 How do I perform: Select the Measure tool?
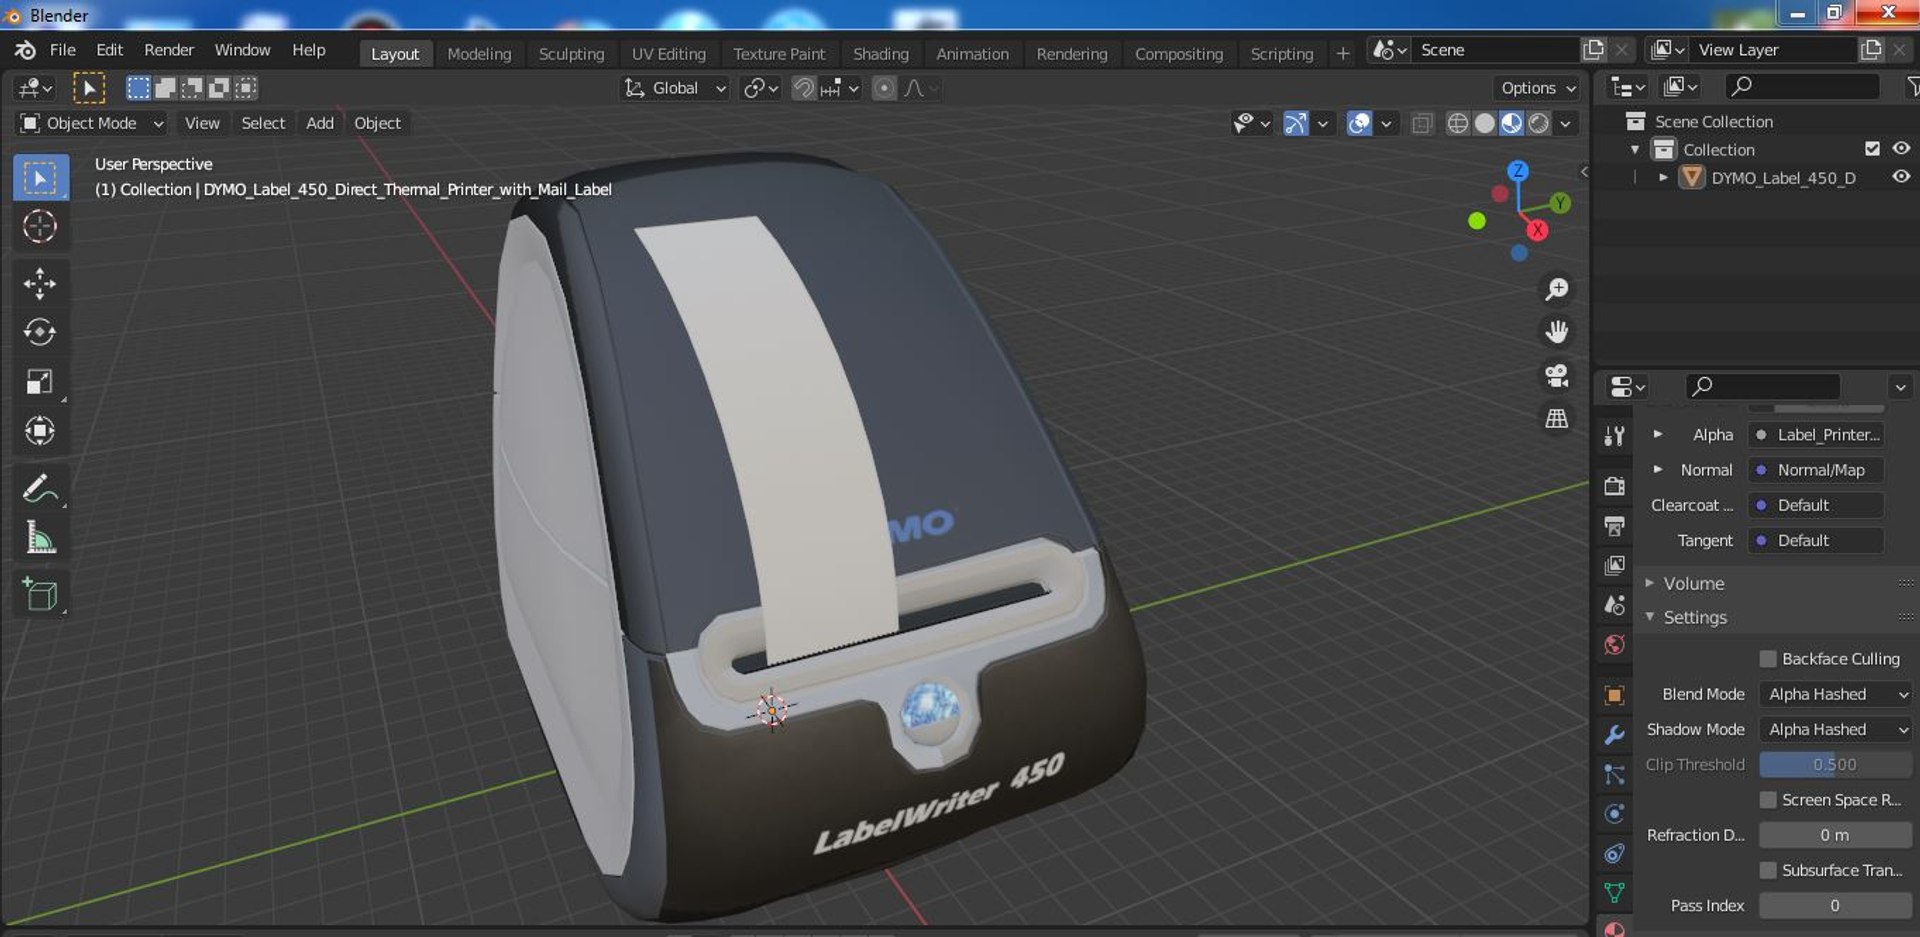(x=40, y=538)
